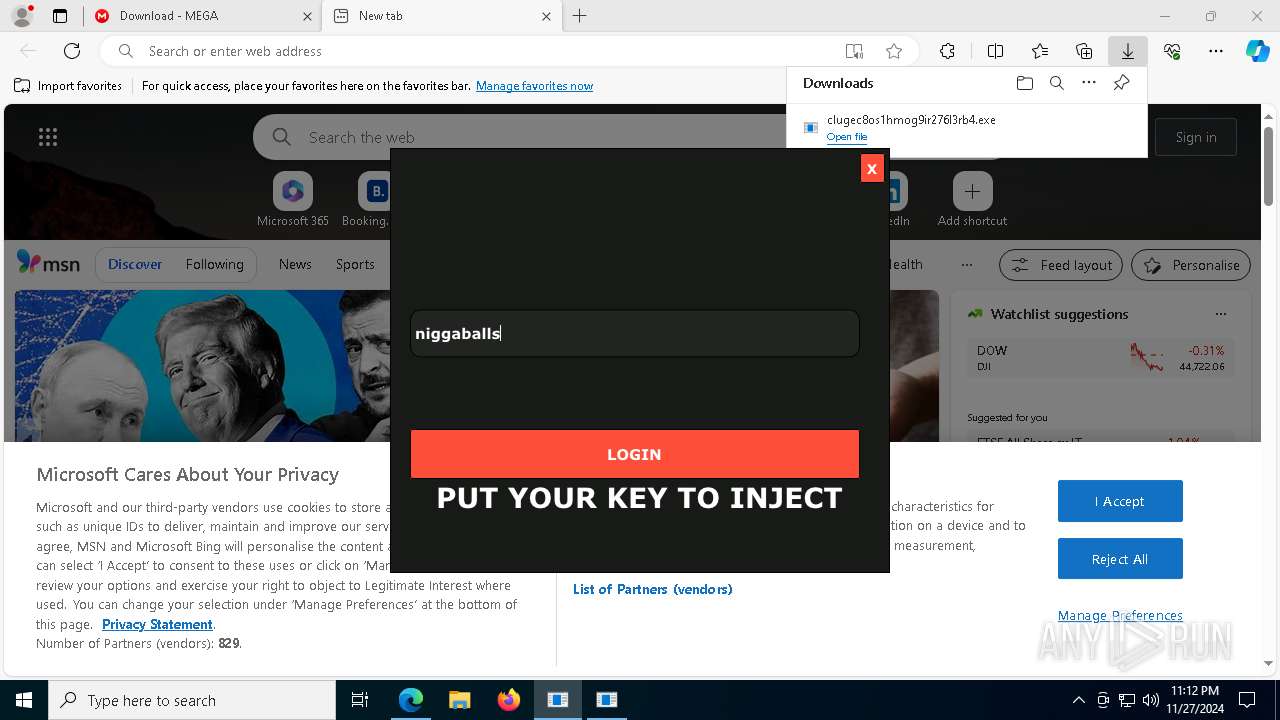Select the Discover feed tab
1280x720 pixels.
pos(135,264)
